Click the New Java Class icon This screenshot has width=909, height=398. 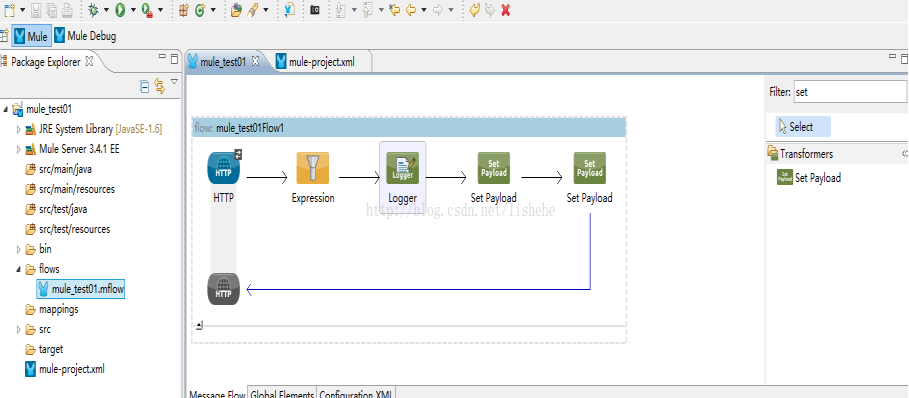200,10
